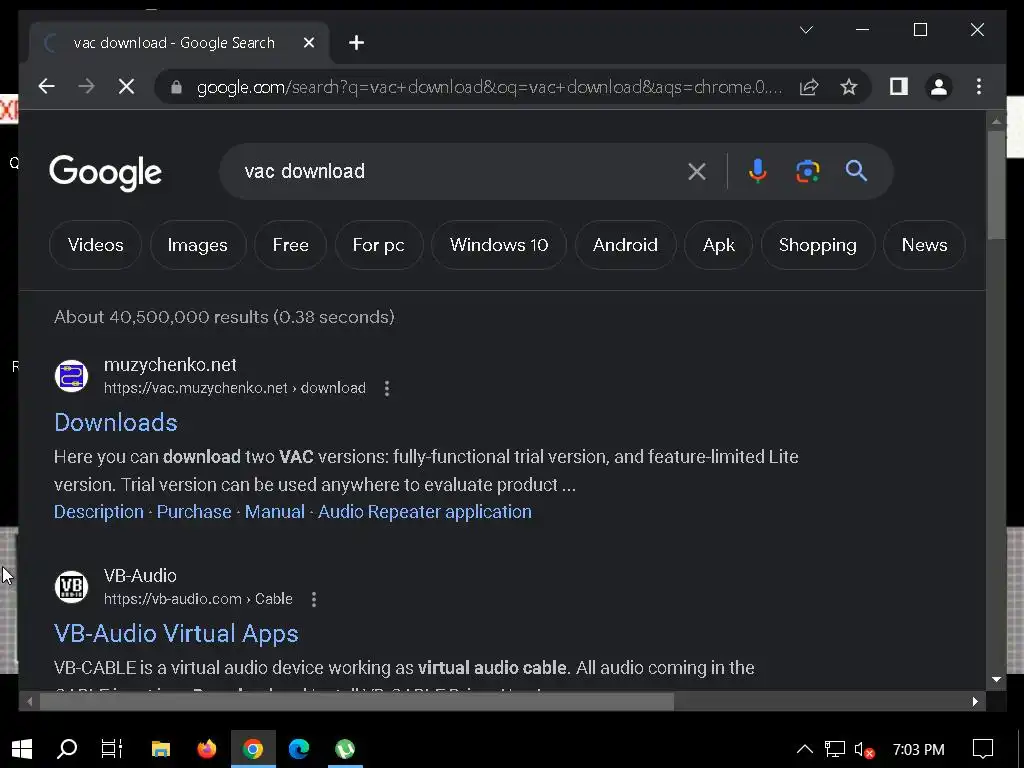Open the Windows Start menu

click(x=22, y=749)
